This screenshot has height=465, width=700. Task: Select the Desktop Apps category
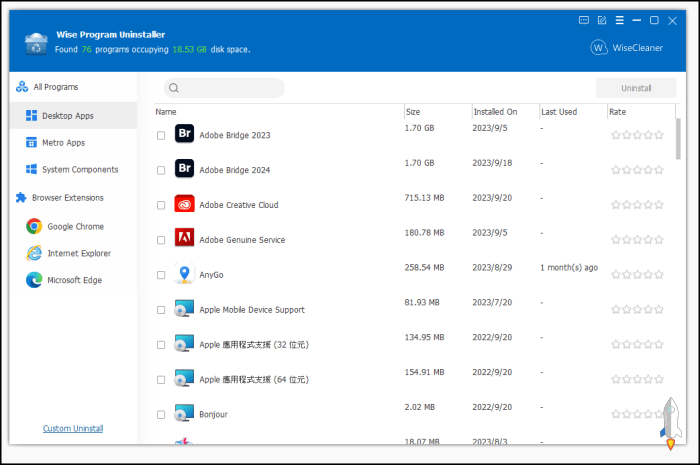[73, 116]
